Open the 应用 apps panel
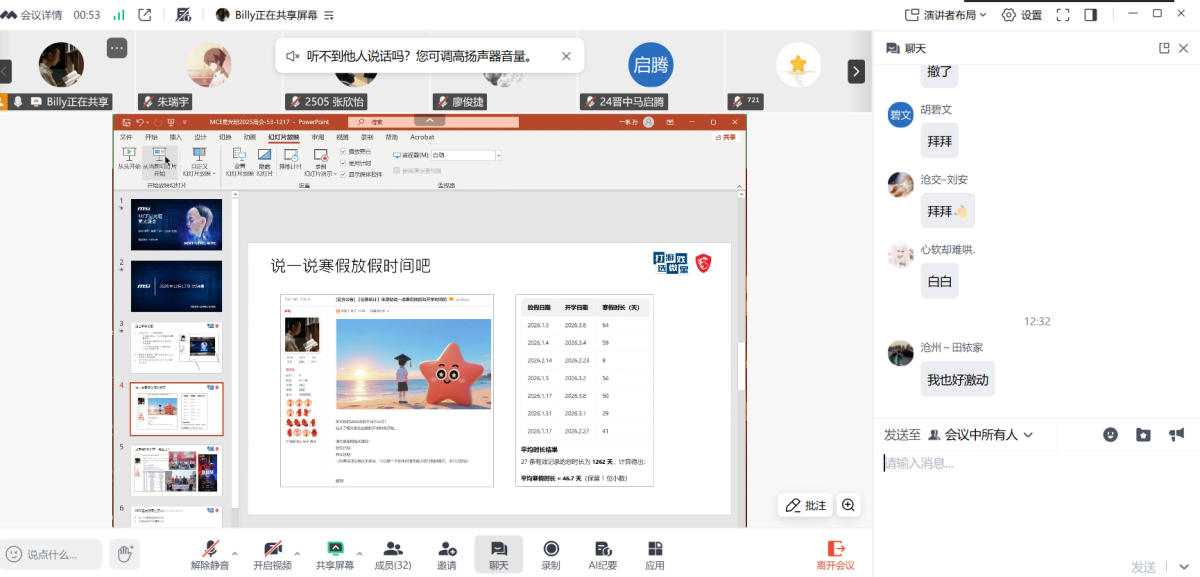 (654, 553)
